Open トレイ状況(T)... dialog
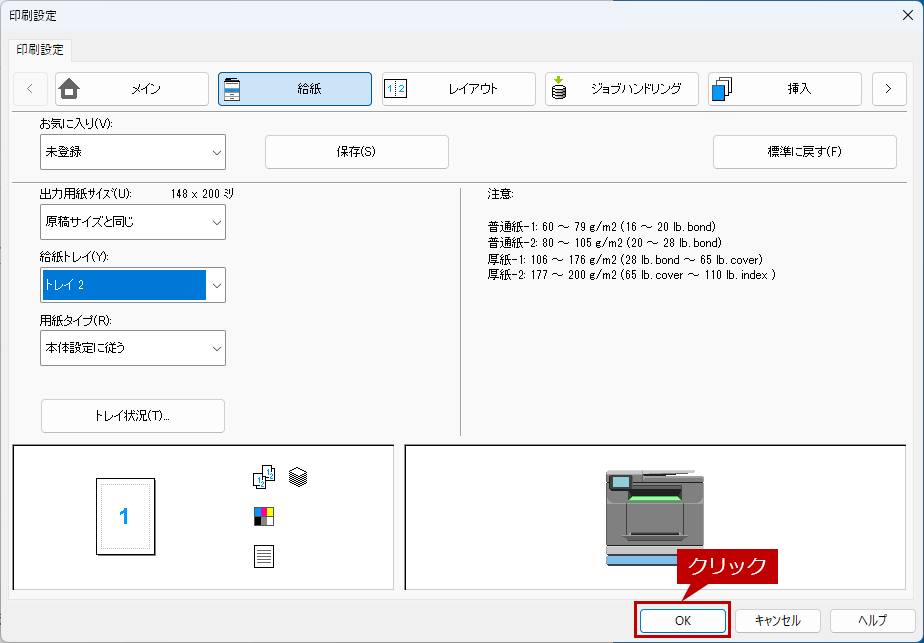 tap(132, 416)
